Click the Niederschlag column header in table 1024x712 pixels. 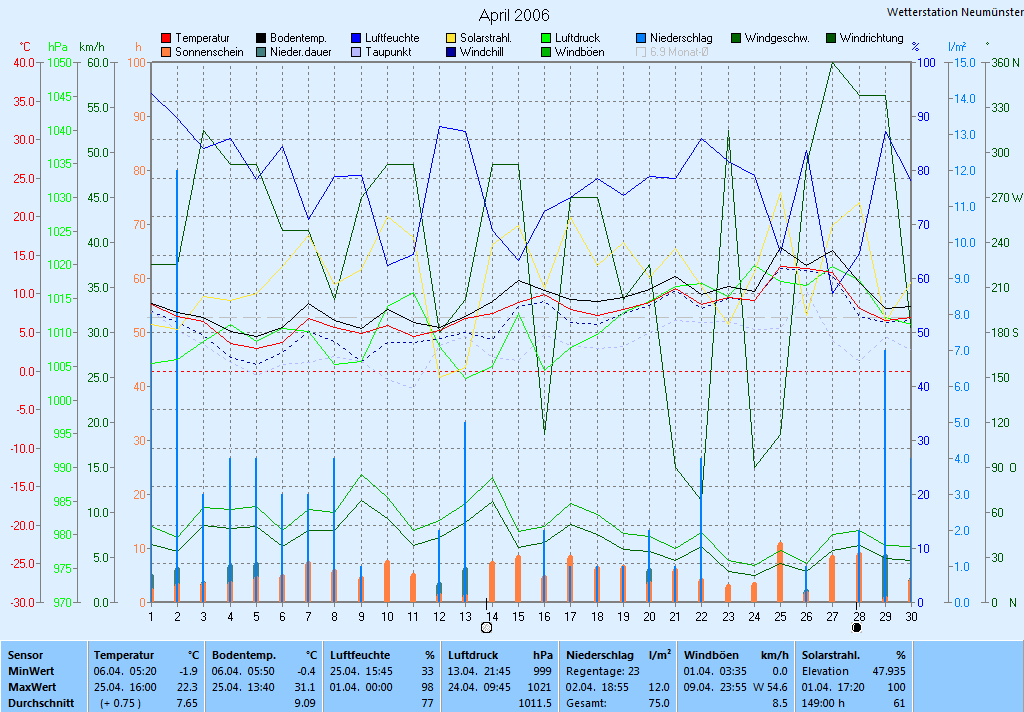click(x=600, y=655)
